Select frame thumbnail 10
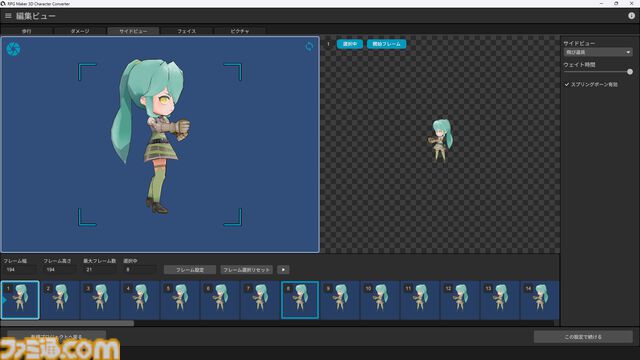The image size is (640, 360). tap(380, 300)
